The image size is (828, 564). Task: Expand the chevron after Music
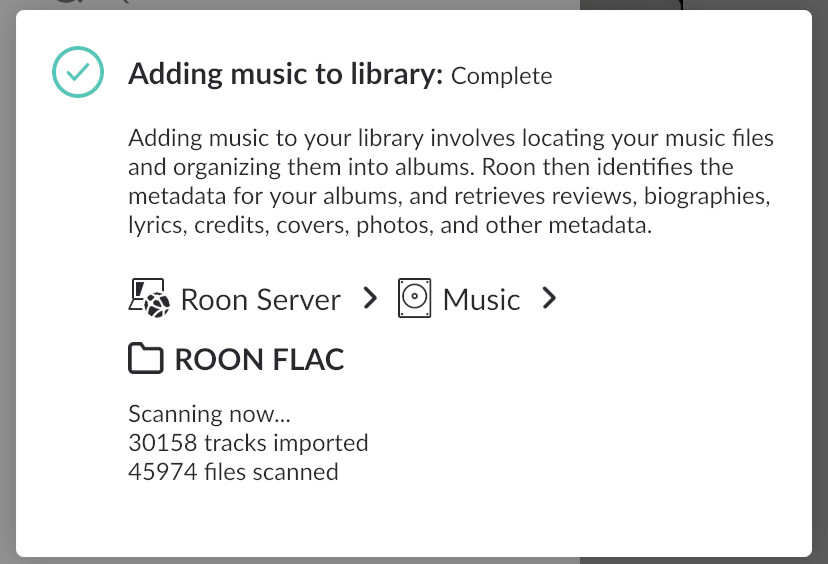point(548,298)
